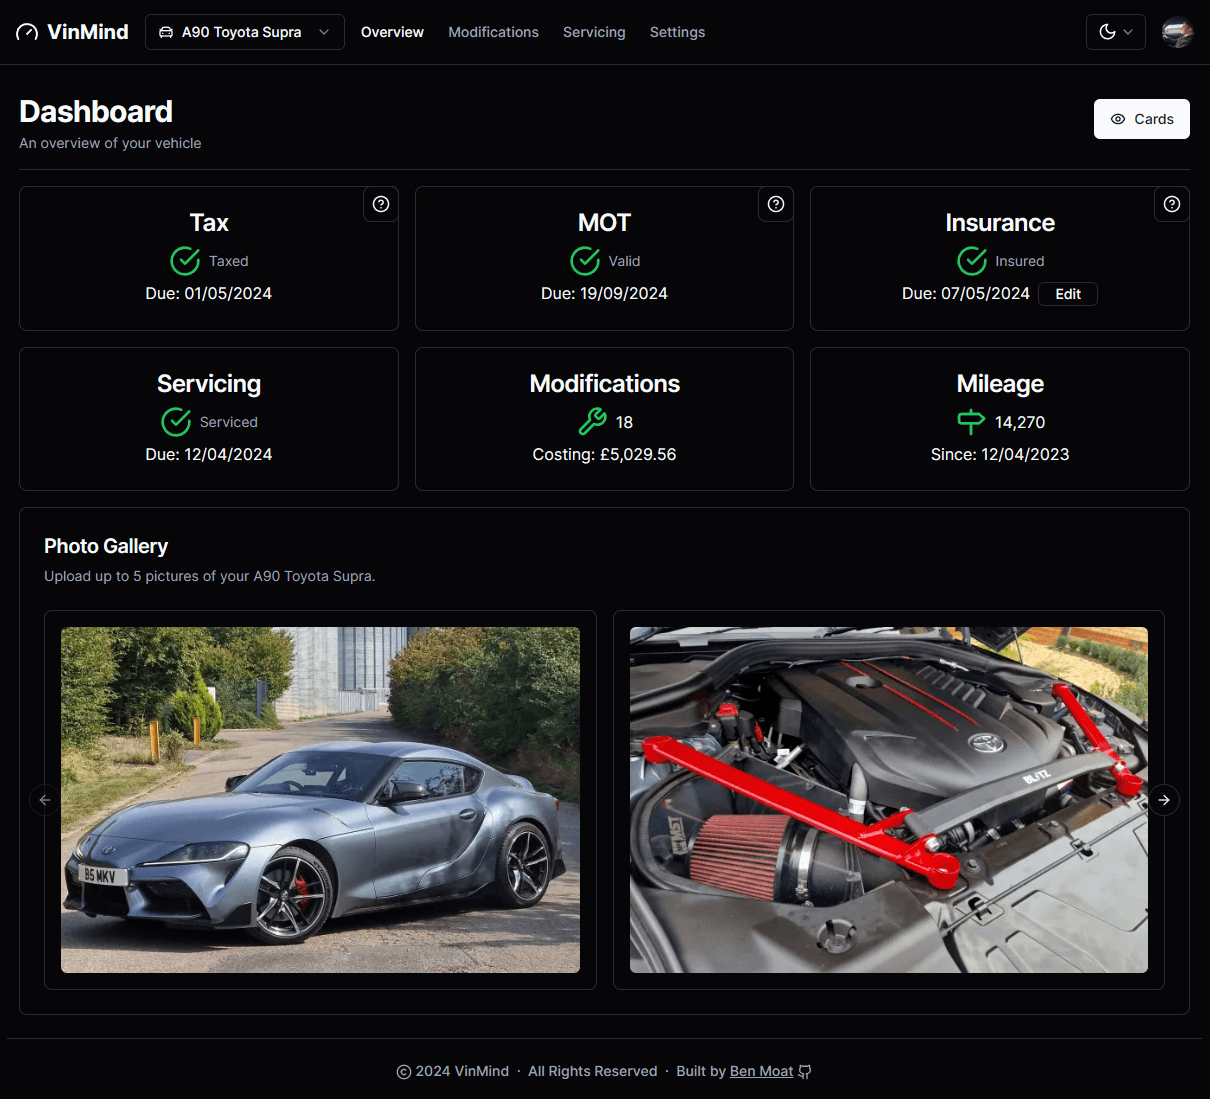1210x1099 pixels.
Task: Follow the Ben Moat link
Action: 761,1071
